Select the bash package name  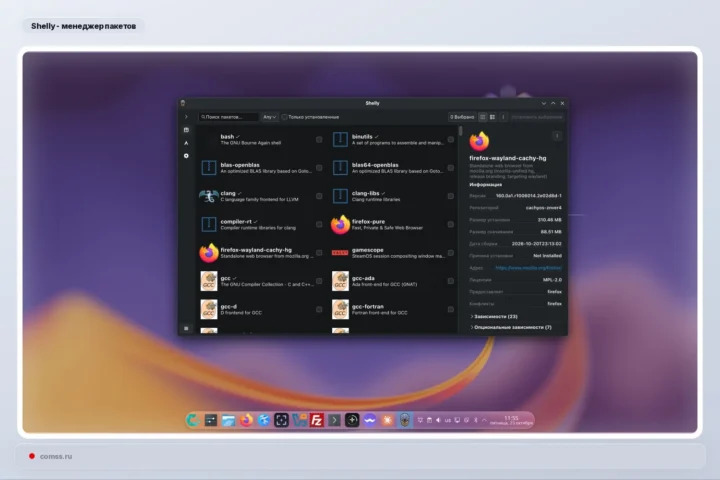(x=227, y=136)
